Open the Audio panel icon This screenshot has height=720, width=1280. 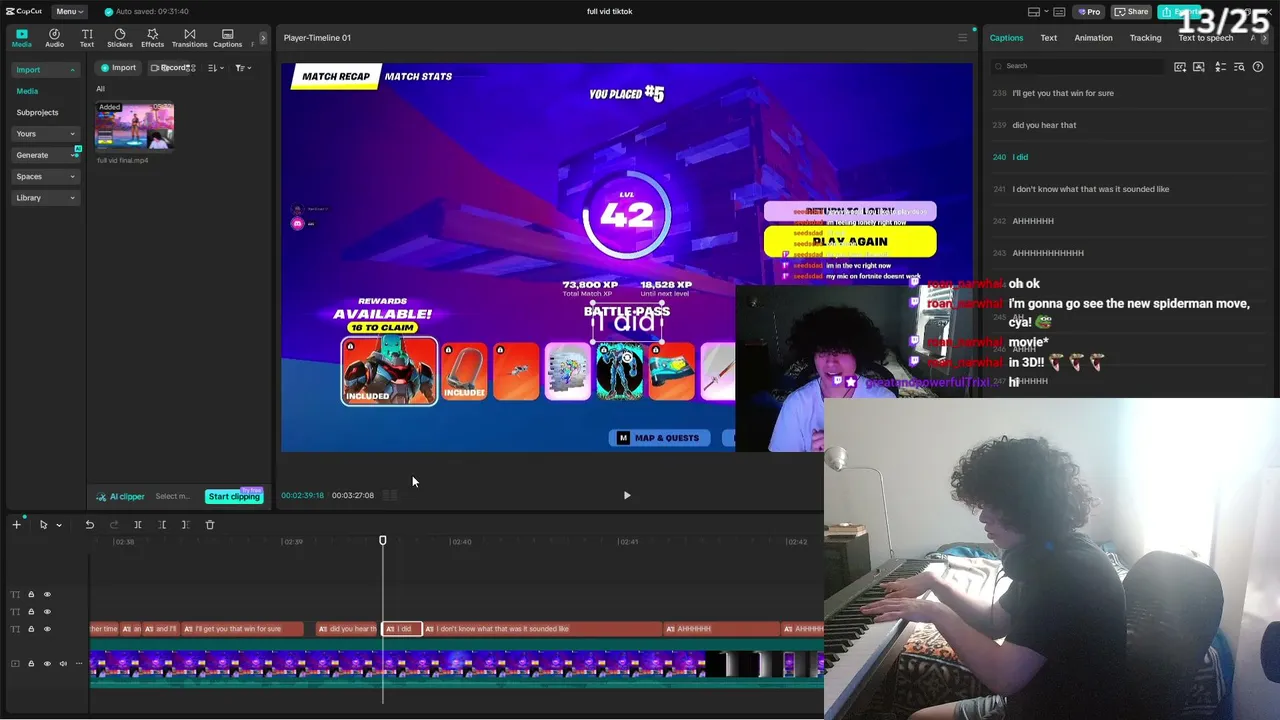tap(54, 38)
